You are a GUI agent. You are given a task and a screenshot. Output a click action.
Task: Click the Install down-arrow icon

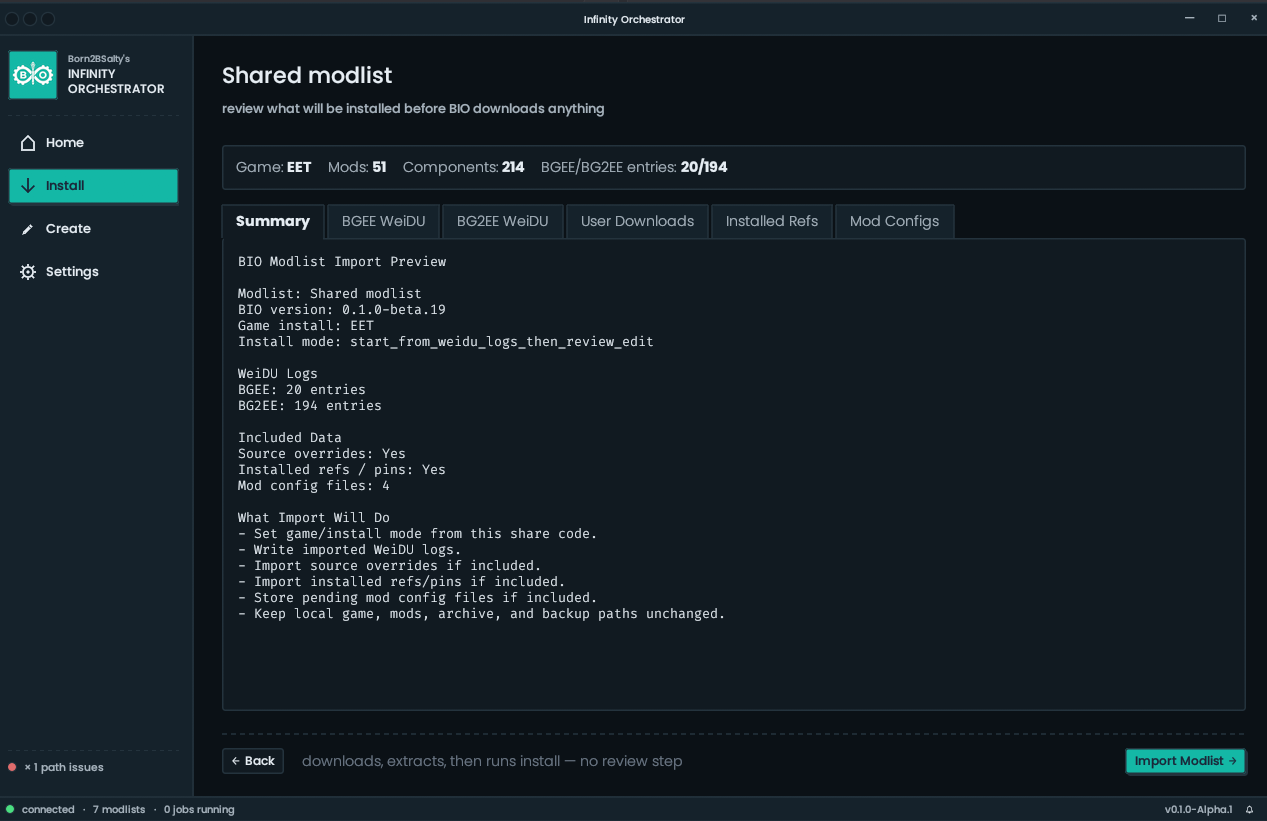(28, 186)
